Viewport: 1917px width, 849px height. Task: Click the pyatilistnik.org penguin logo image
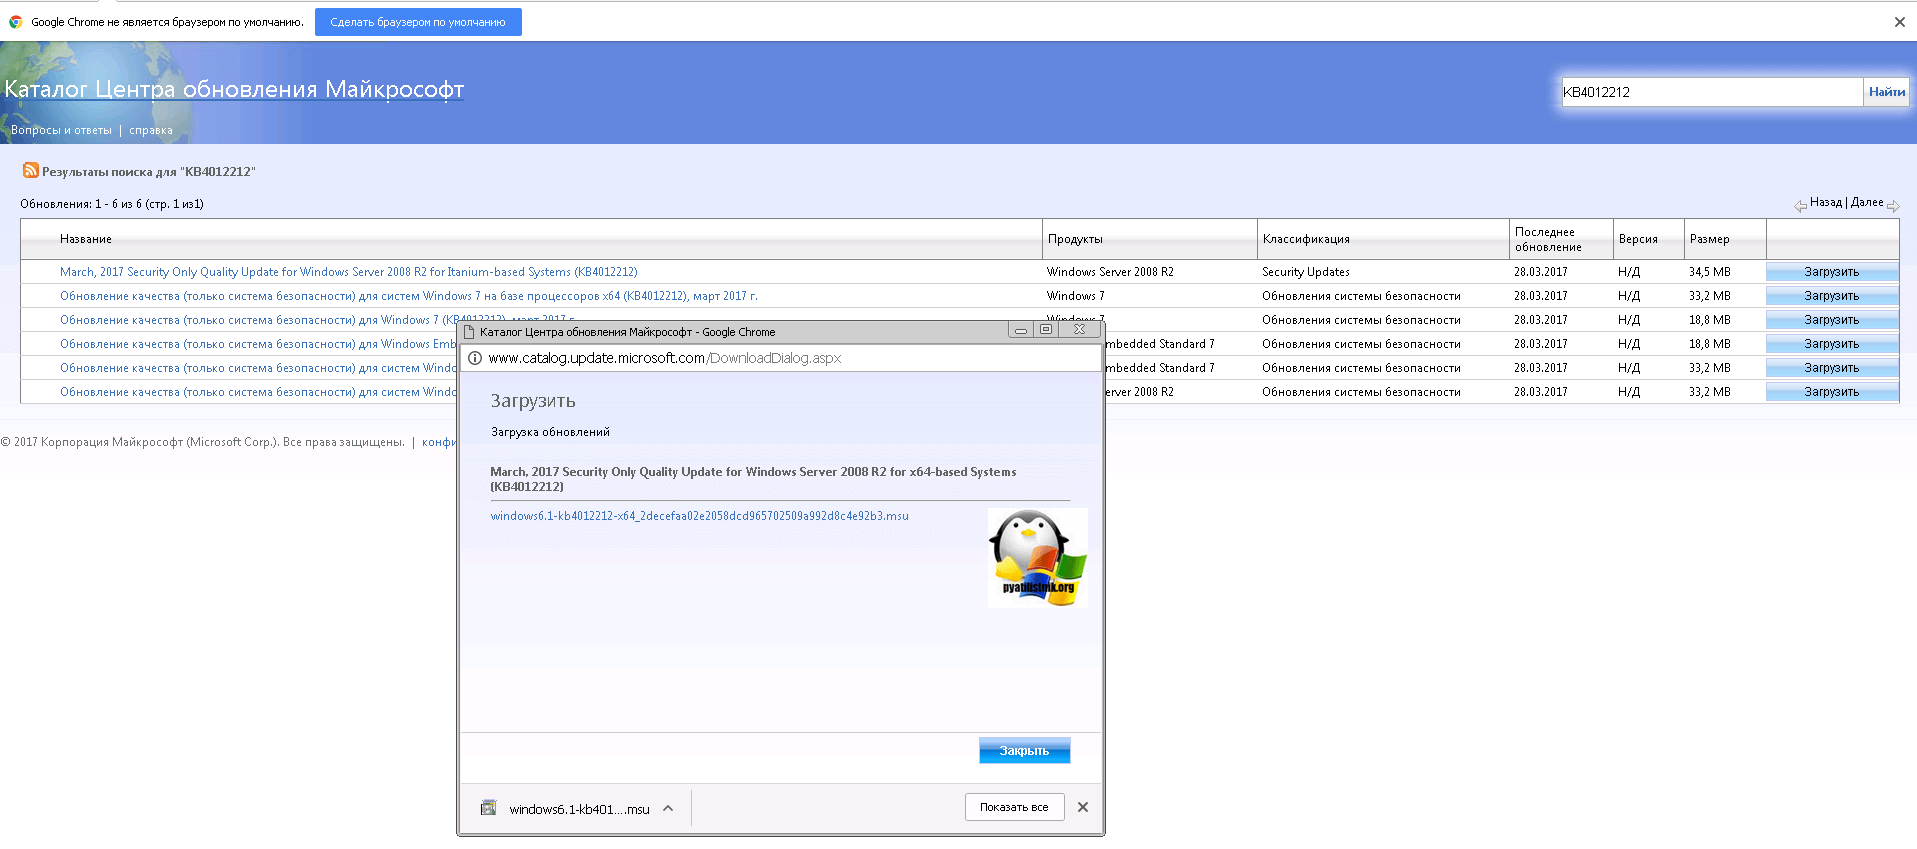1037,557
